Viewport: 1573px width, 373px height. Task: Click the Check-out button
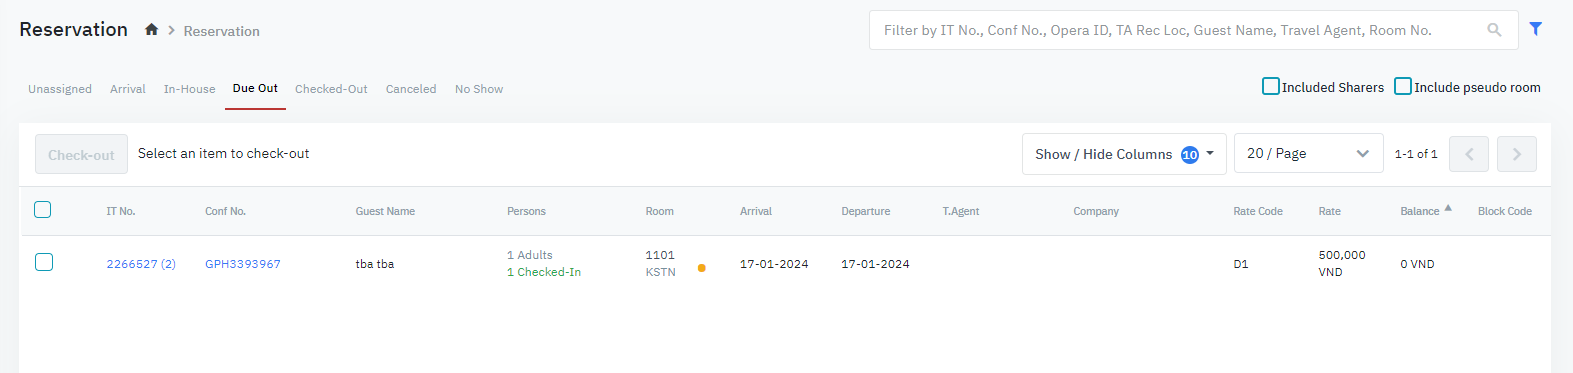coord(81,154)
